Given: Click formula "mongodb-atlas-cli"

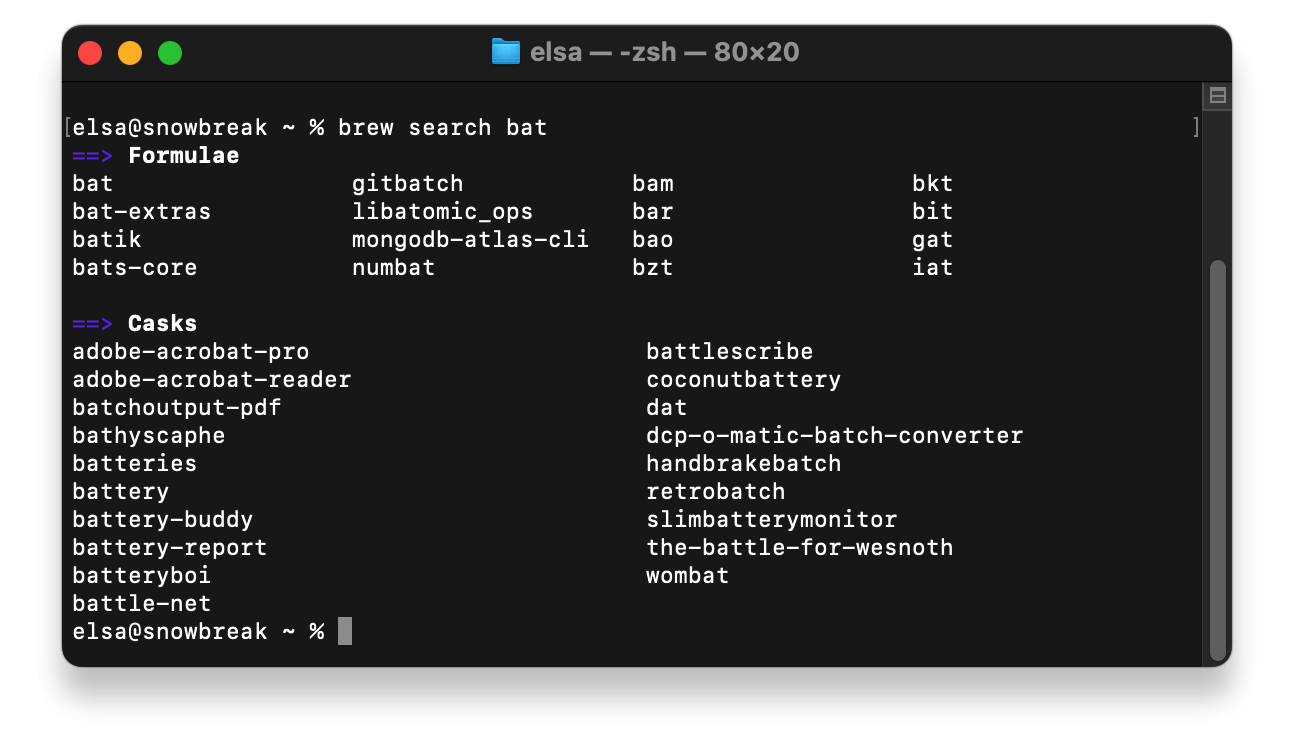Looking at the screenshot, I should 471,240.
